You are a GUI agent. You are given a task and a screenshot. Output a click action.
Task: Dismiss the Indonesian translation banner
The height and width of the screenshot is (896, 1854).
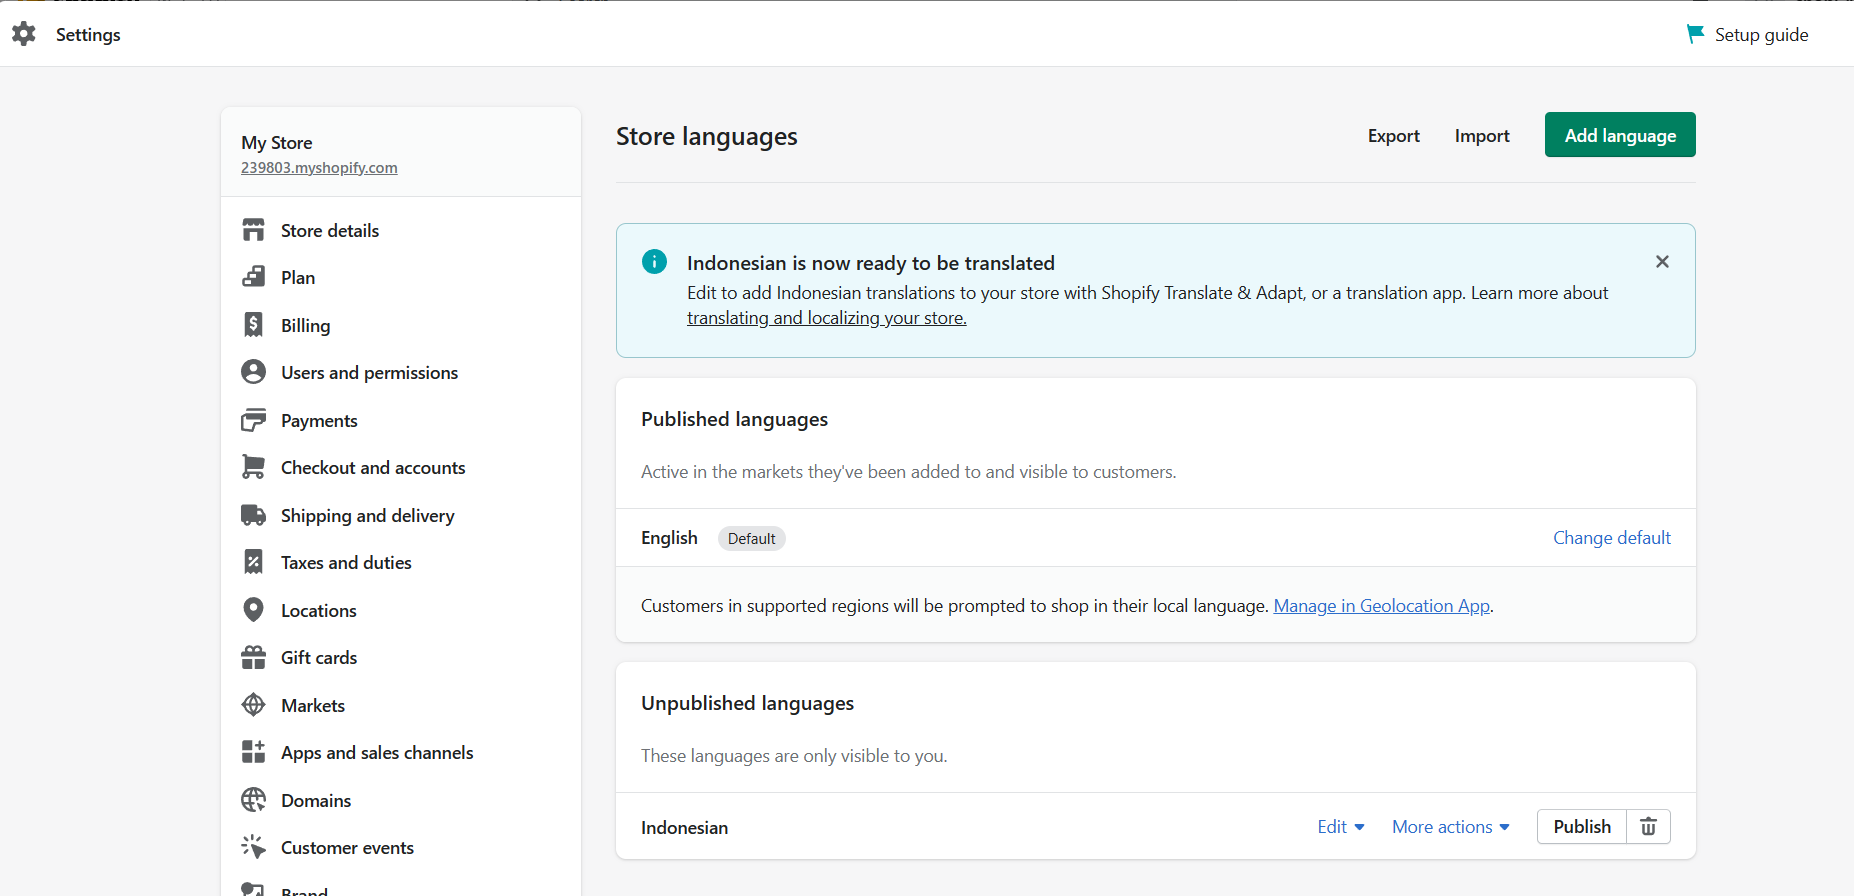pos(1662,262)
